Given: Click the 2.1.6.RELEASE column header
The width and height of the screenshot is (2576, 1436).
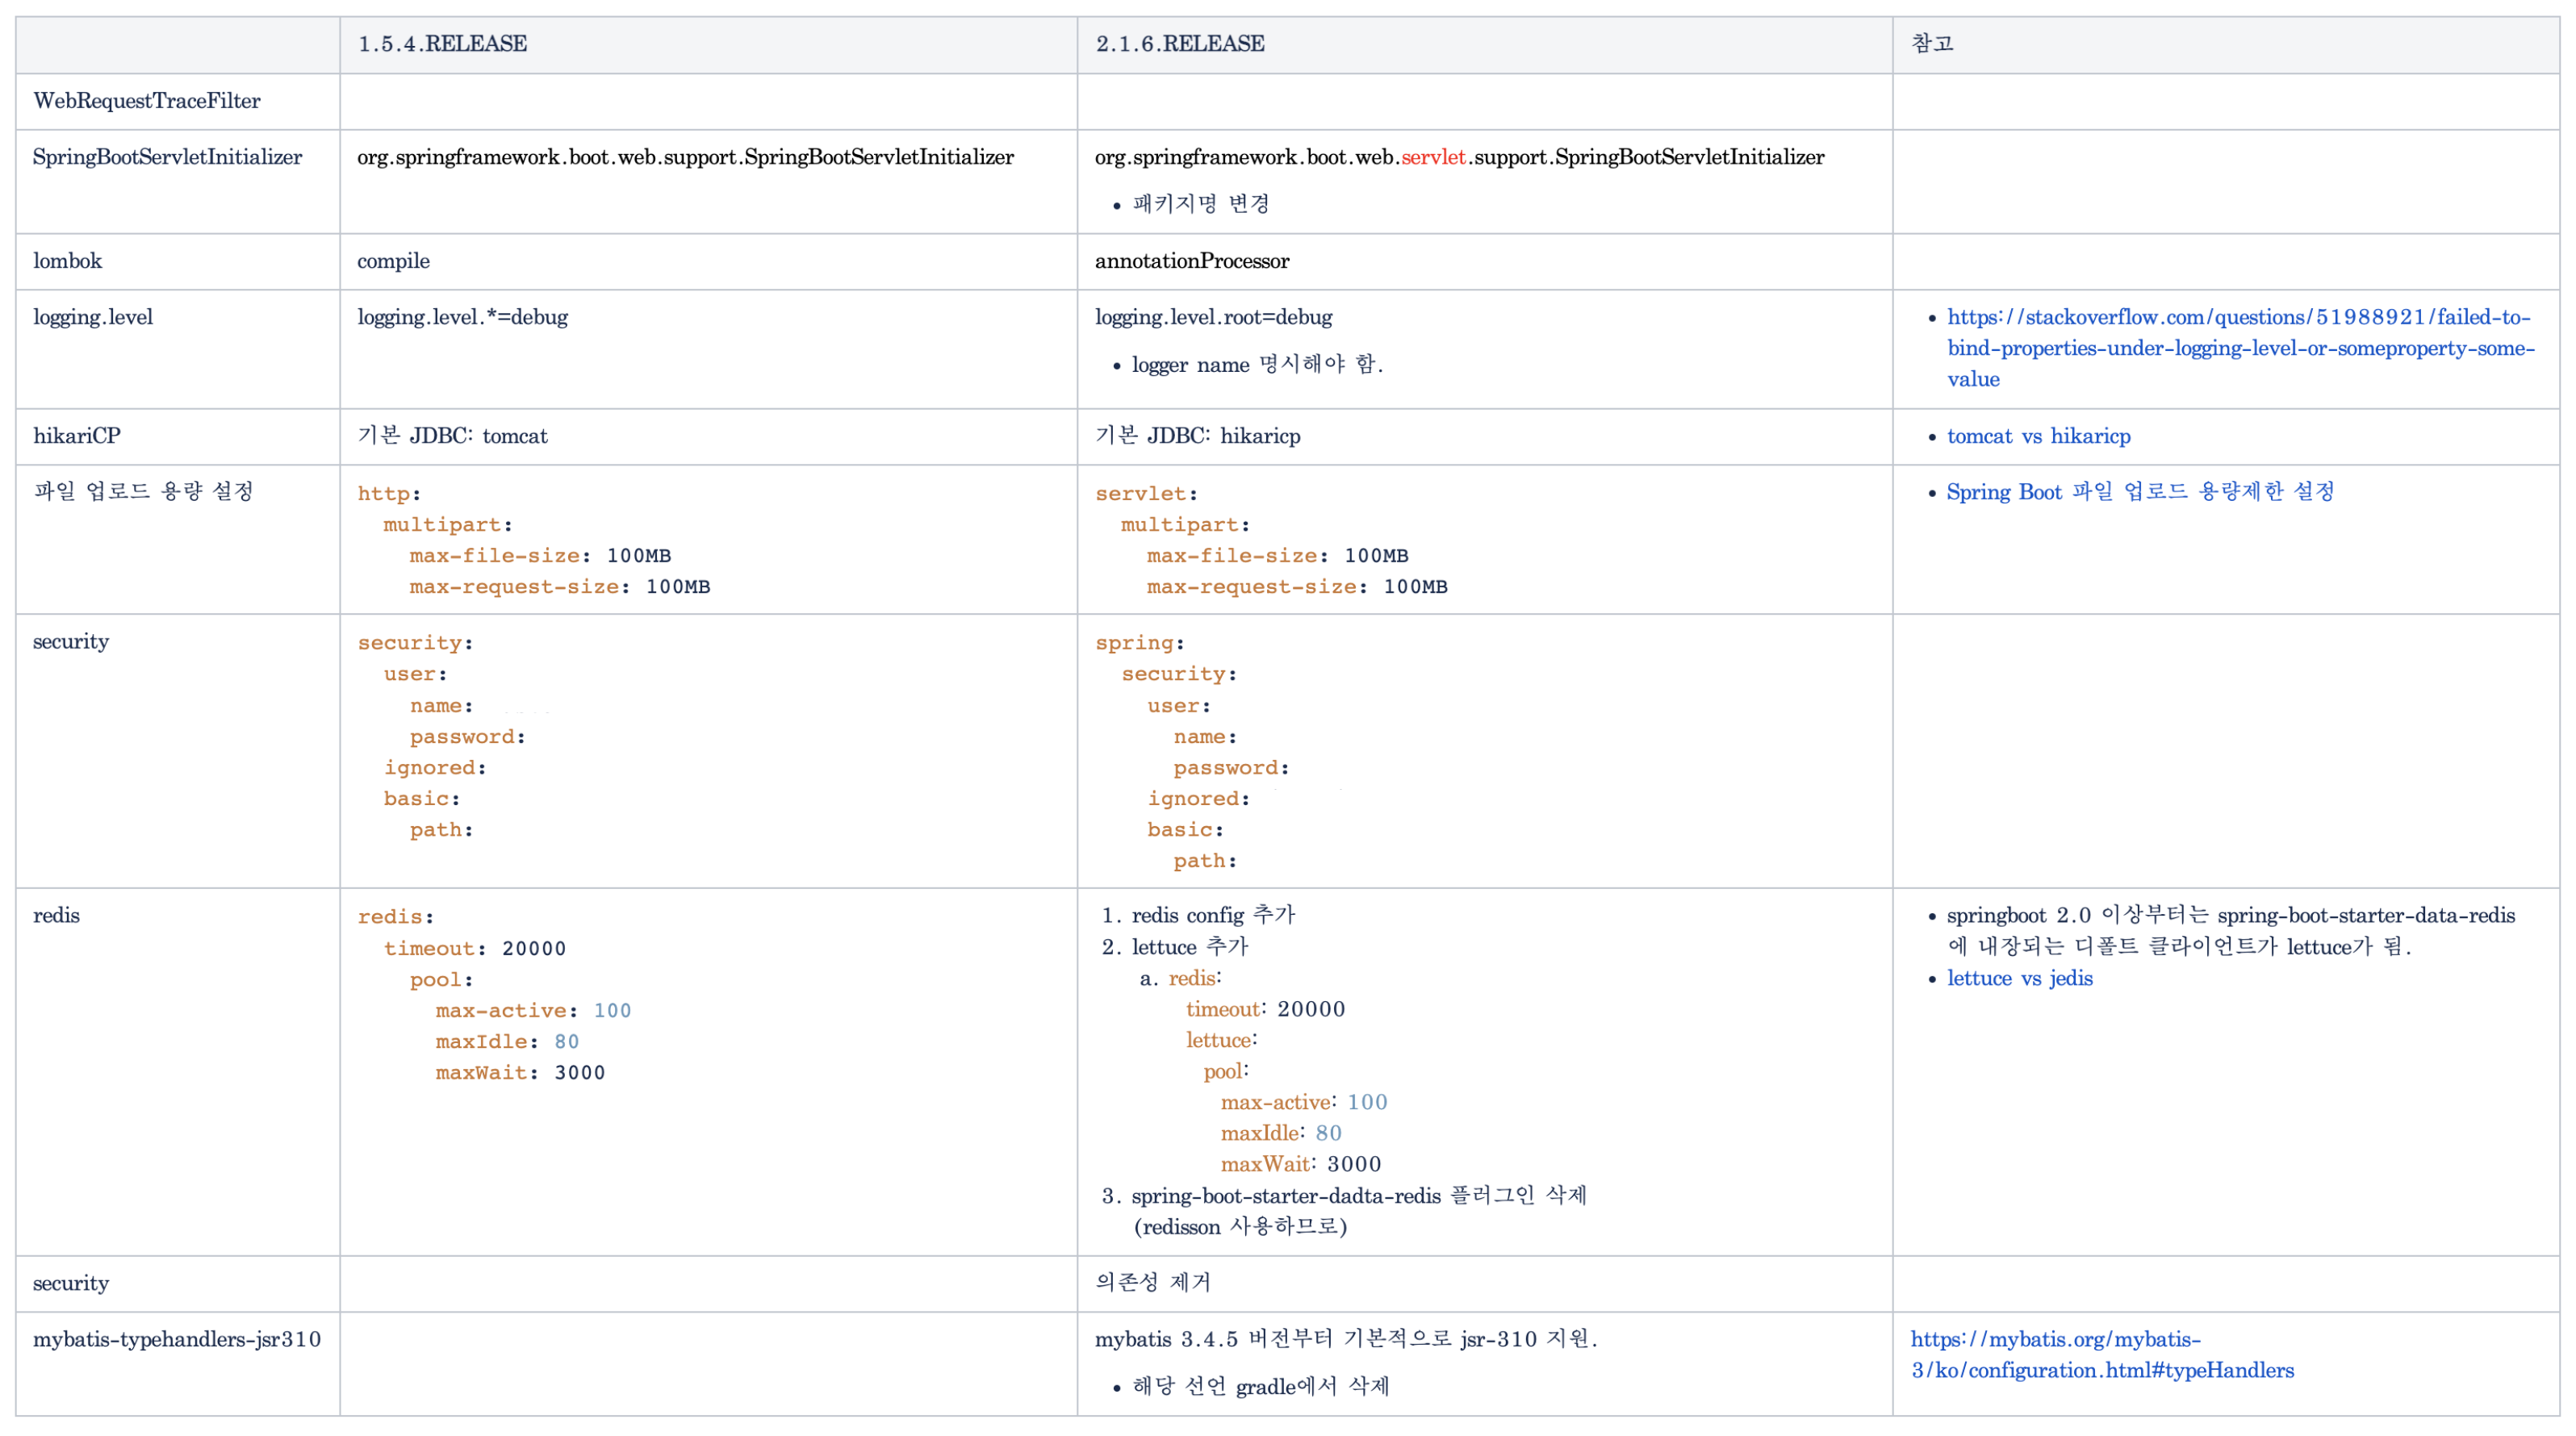Looking at the screenshot, I should point(1180,44).
